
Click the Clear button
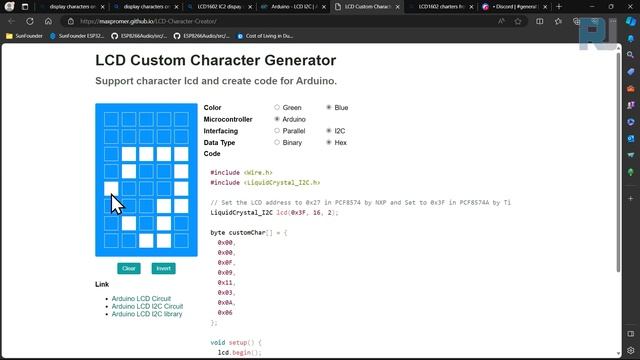[129, 268]
